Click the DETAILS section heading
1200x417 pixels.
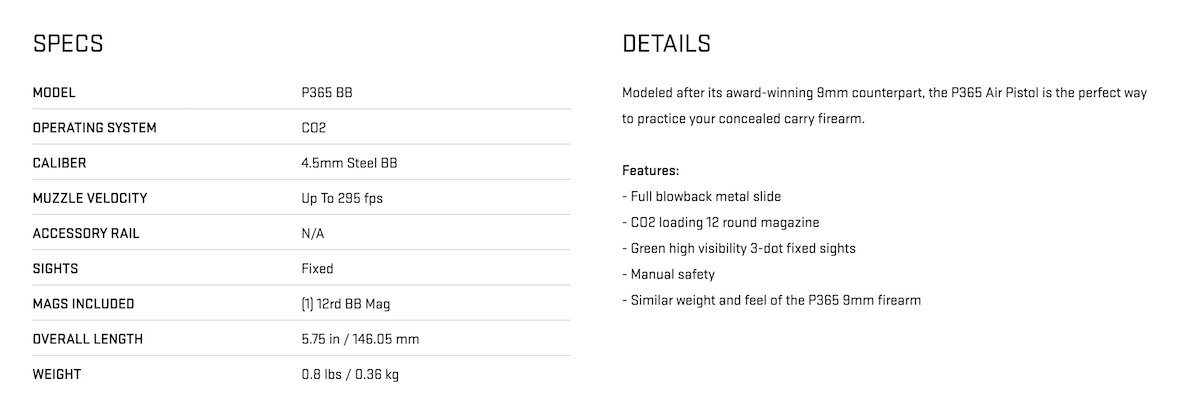pos(666,44)
